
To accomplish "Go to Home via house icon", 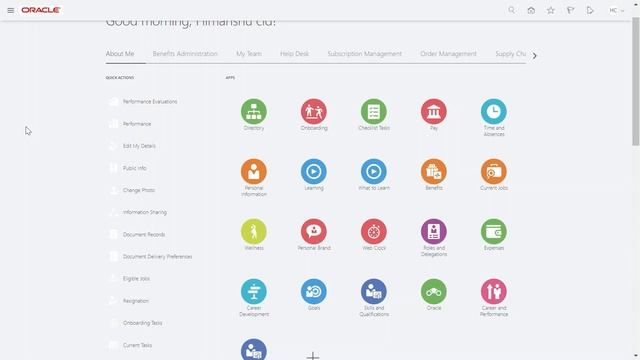I will pyautogui.click(x=531, y=10).
